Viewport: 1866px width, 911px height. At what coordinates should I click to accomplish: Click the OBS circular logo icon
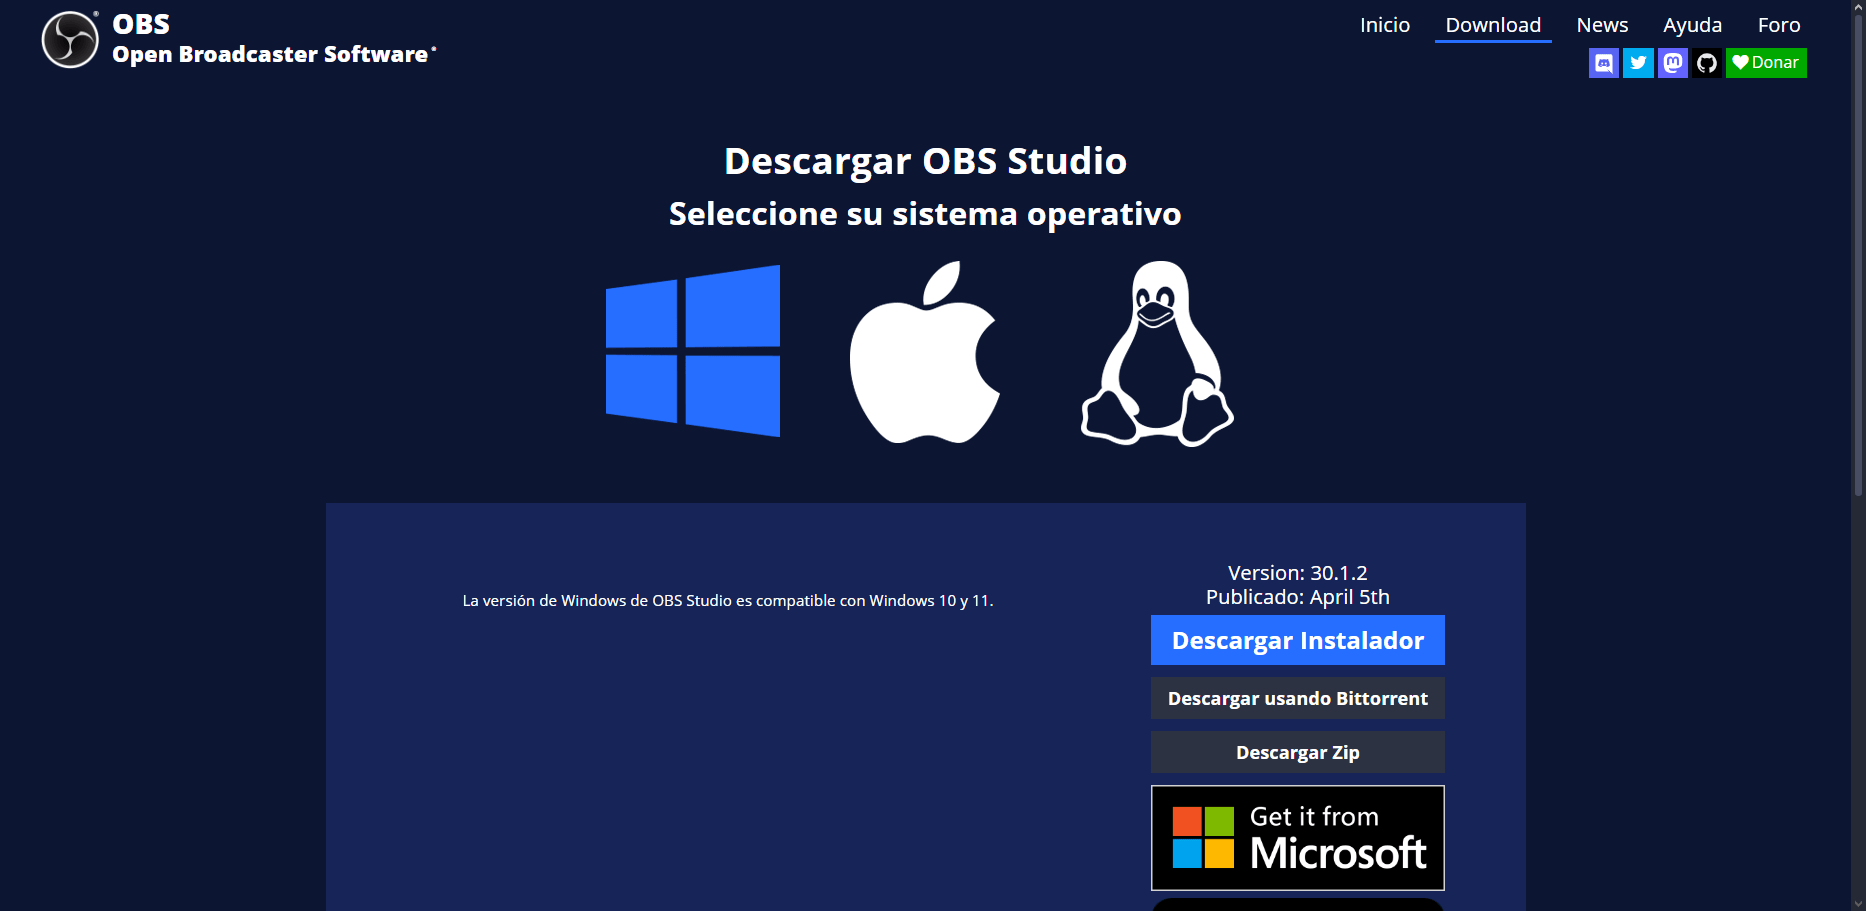click(x=70, y=40)
